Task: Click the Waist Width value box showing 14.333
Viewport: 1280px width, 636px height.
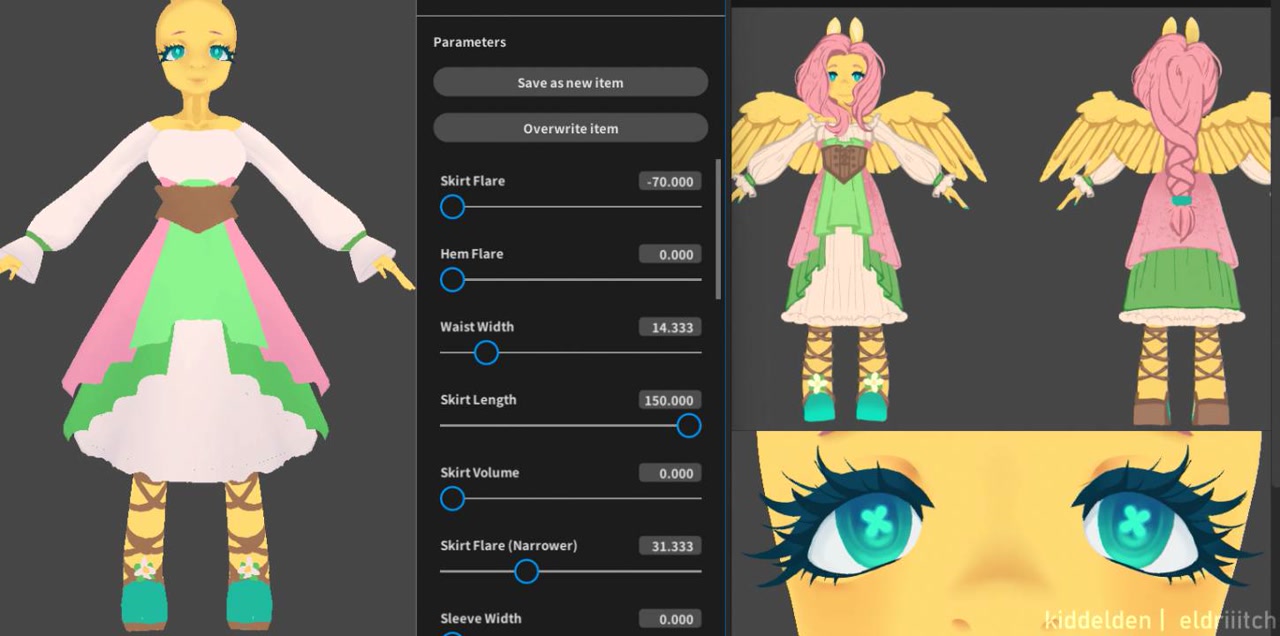Action: coord(669,327)
